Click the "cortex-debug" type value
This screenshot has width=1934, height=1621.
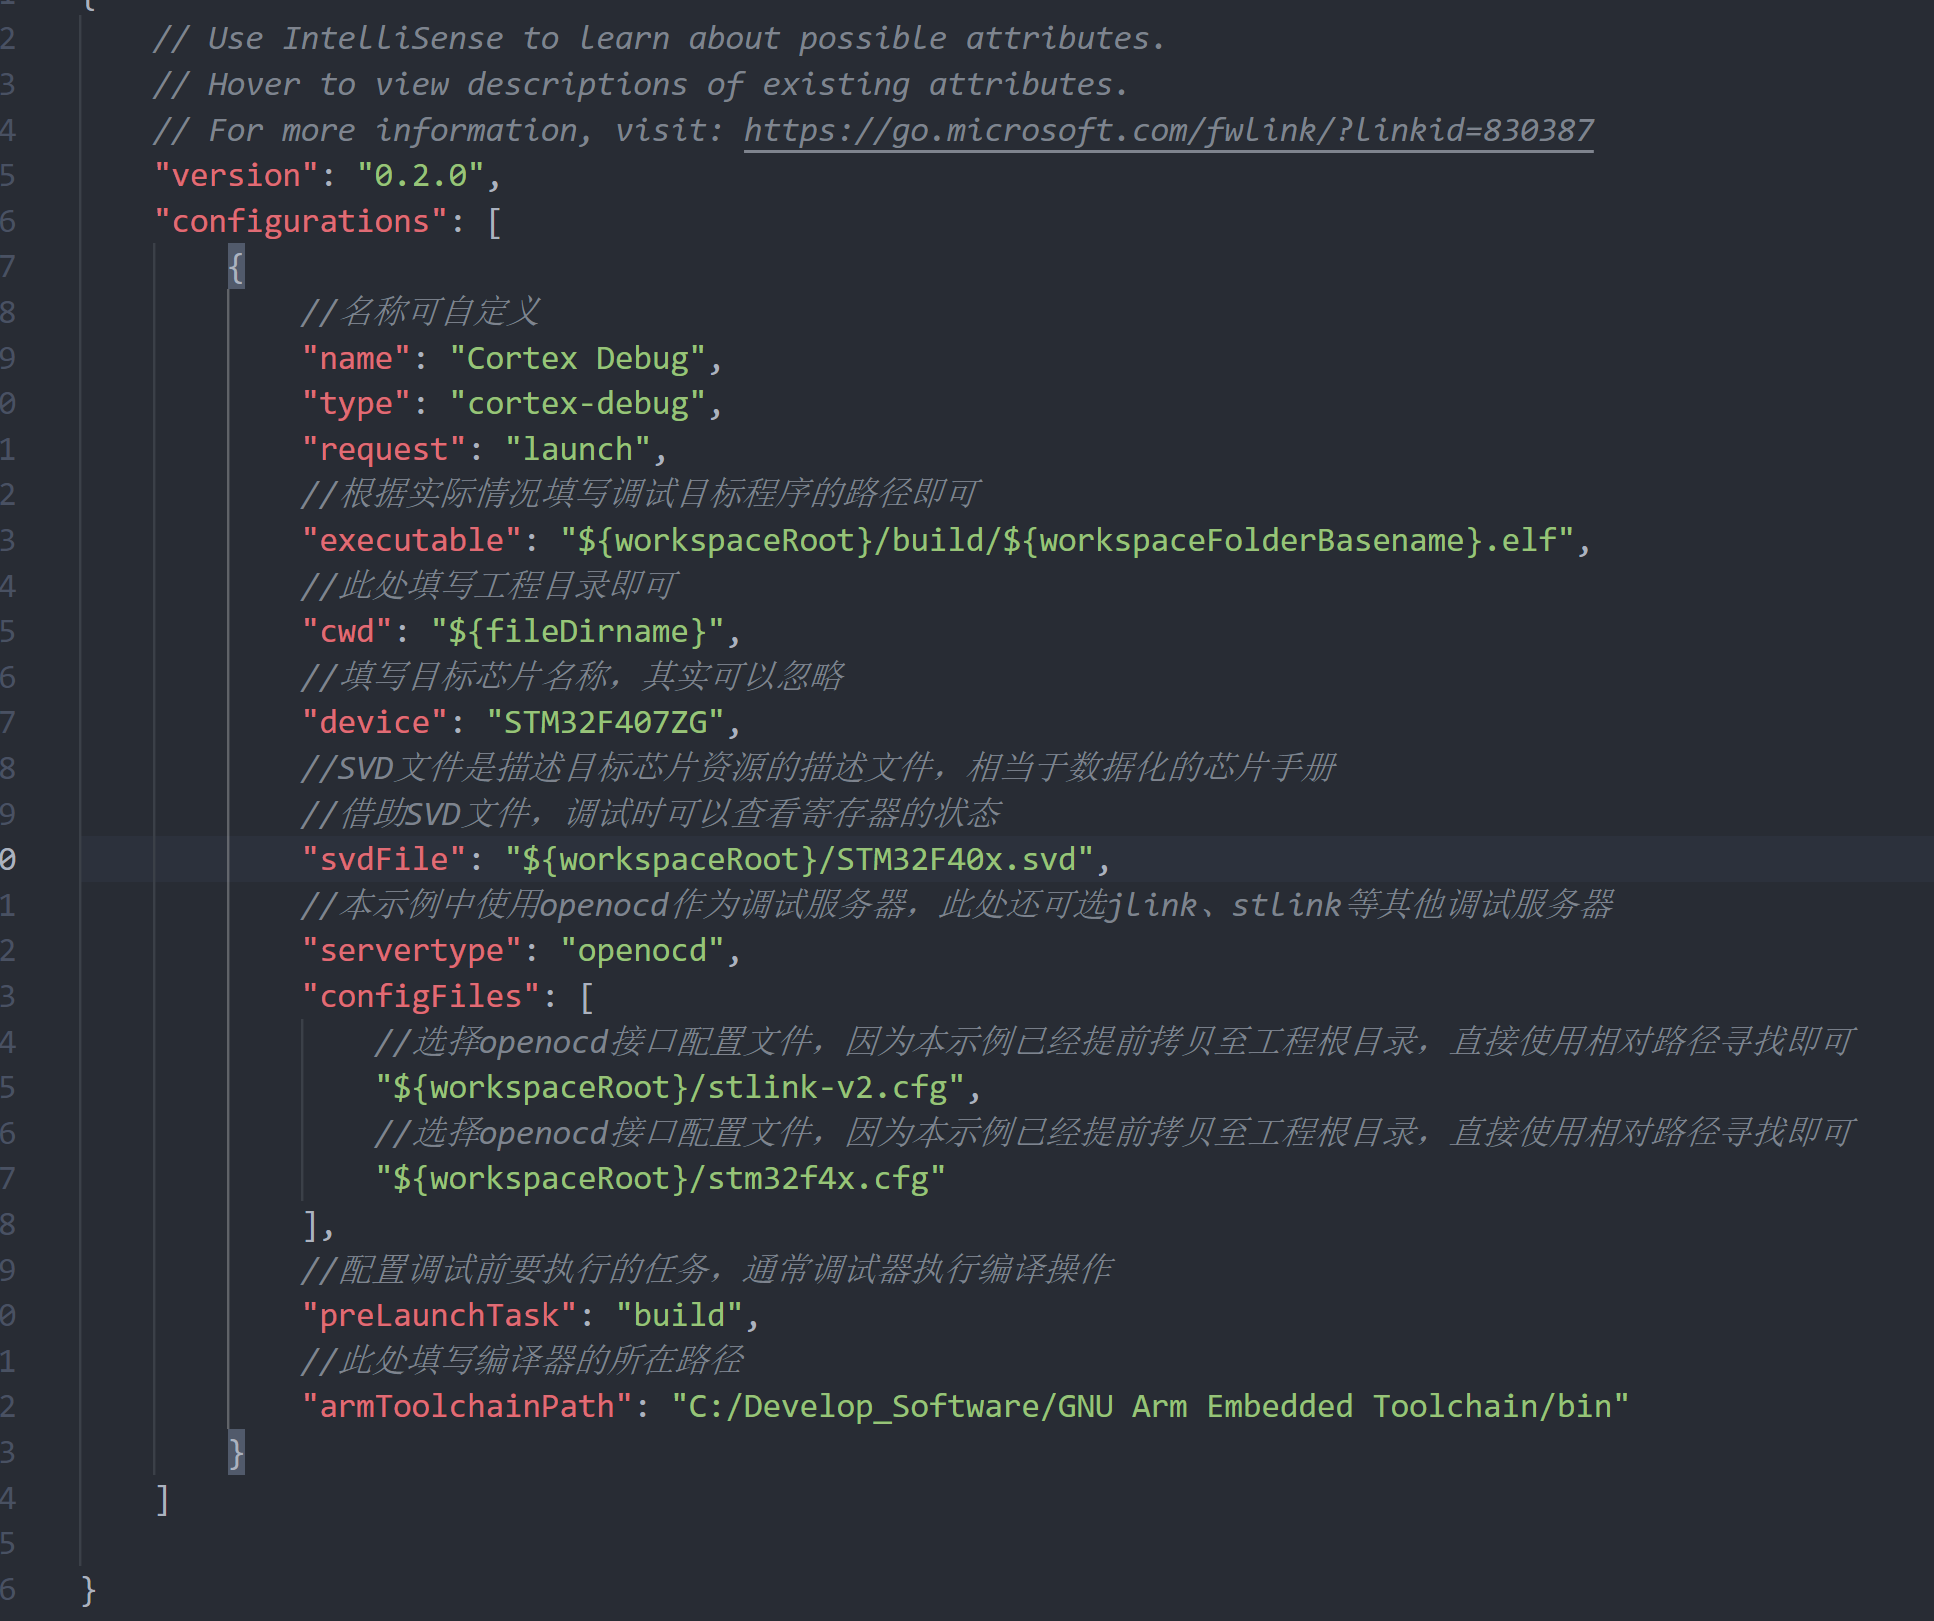[x=577, y=404]
